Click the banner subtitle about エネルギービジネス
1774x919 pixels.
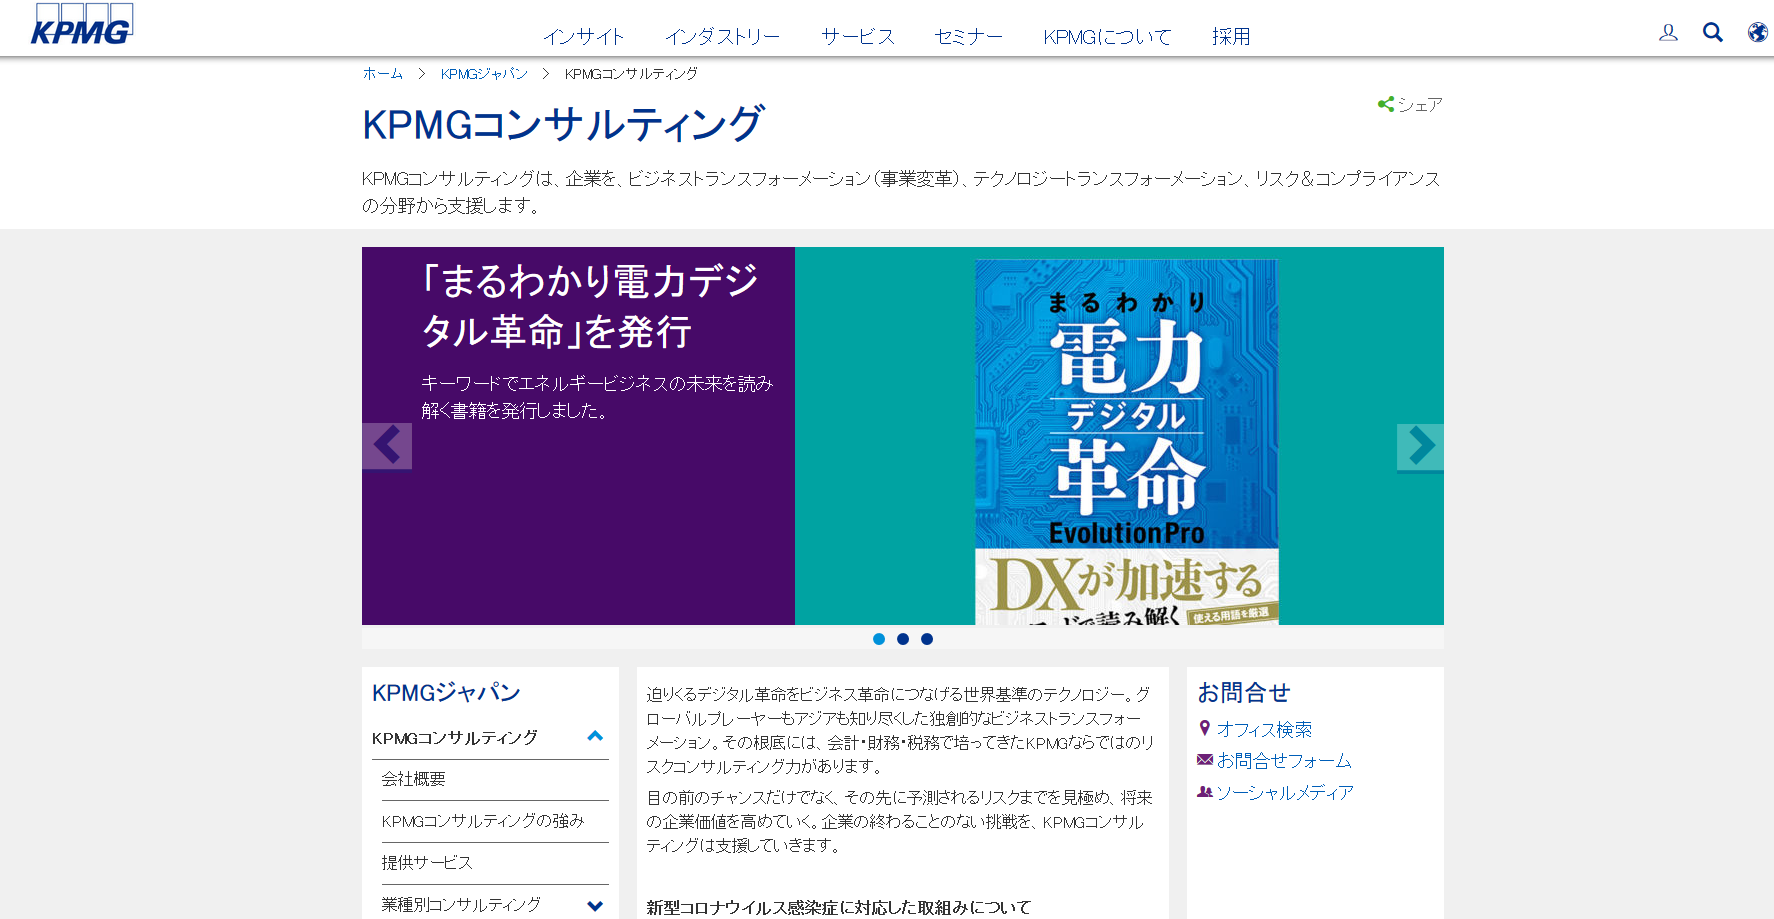pyautogui.click(x=597, y=397)
